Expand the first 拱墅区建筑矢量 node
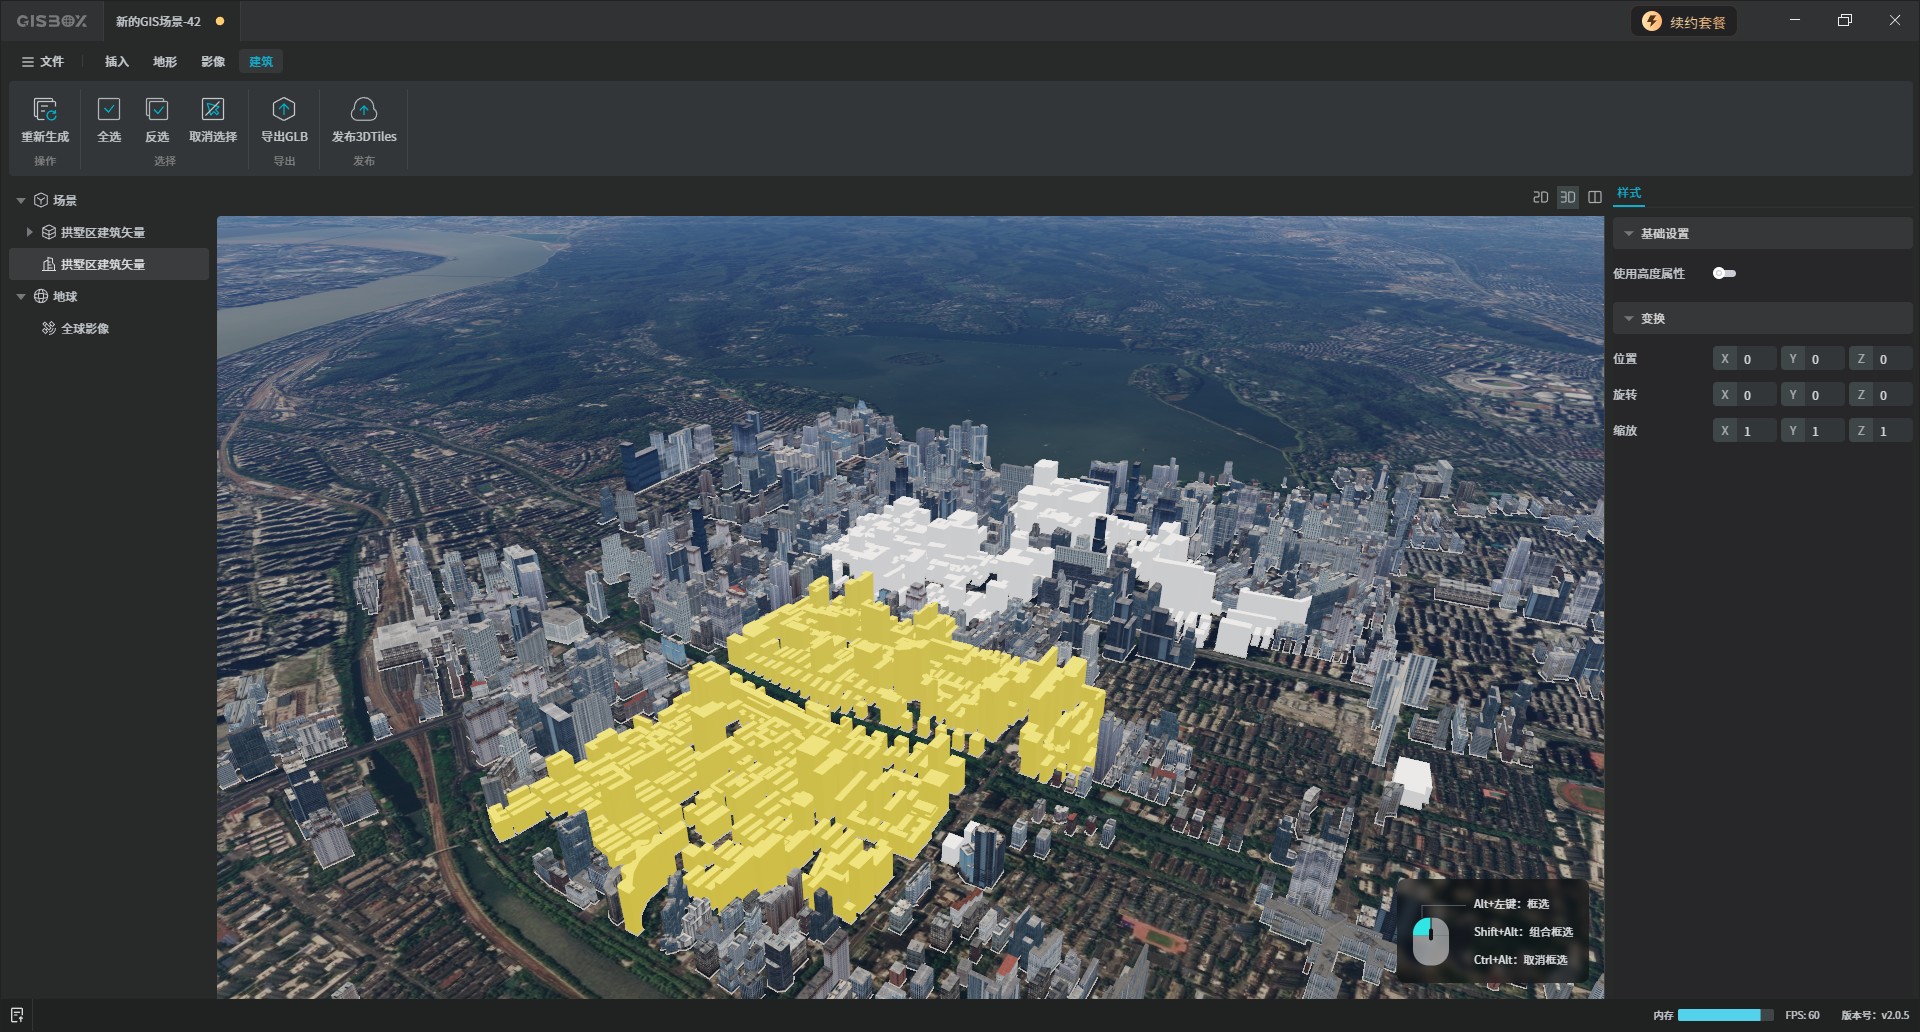This screenshot has height=1032, width=1920. click(30, 232)
